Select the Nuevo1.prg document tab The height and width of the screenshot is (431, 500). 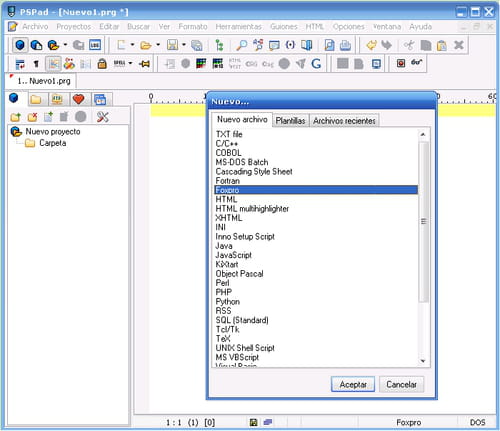(41, 81)
